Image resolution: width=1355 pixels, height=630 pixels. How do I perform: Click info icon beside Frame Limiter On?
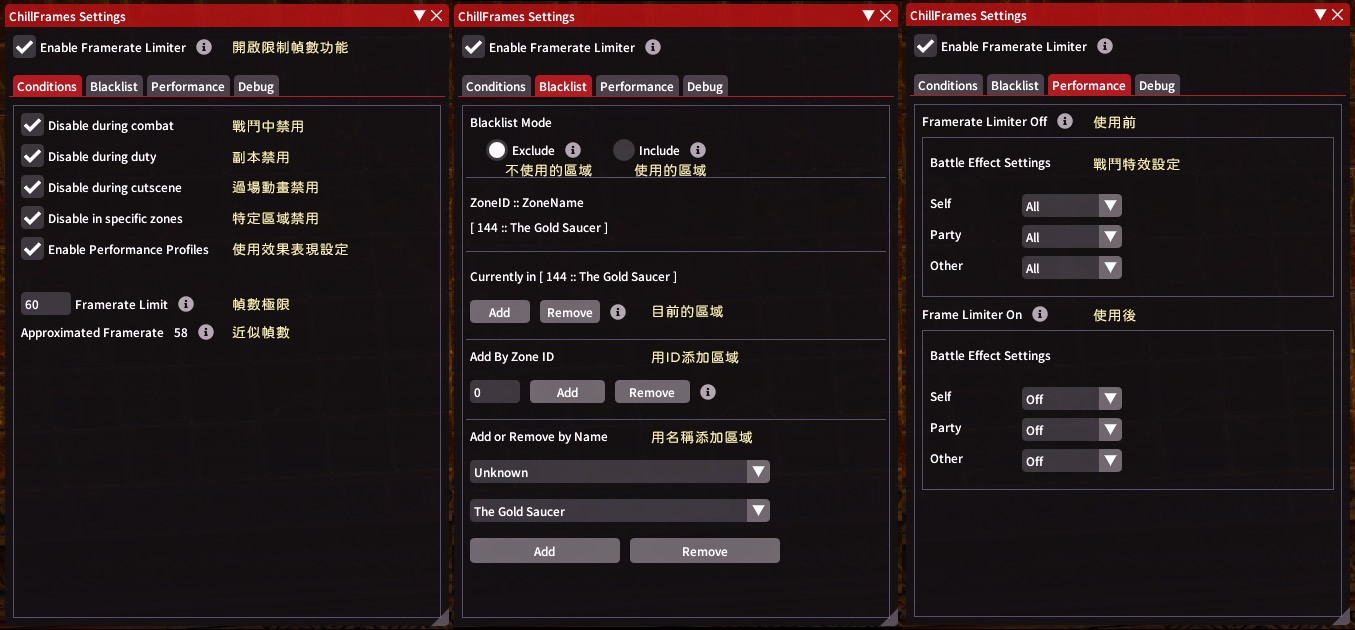coord(1040,314)
